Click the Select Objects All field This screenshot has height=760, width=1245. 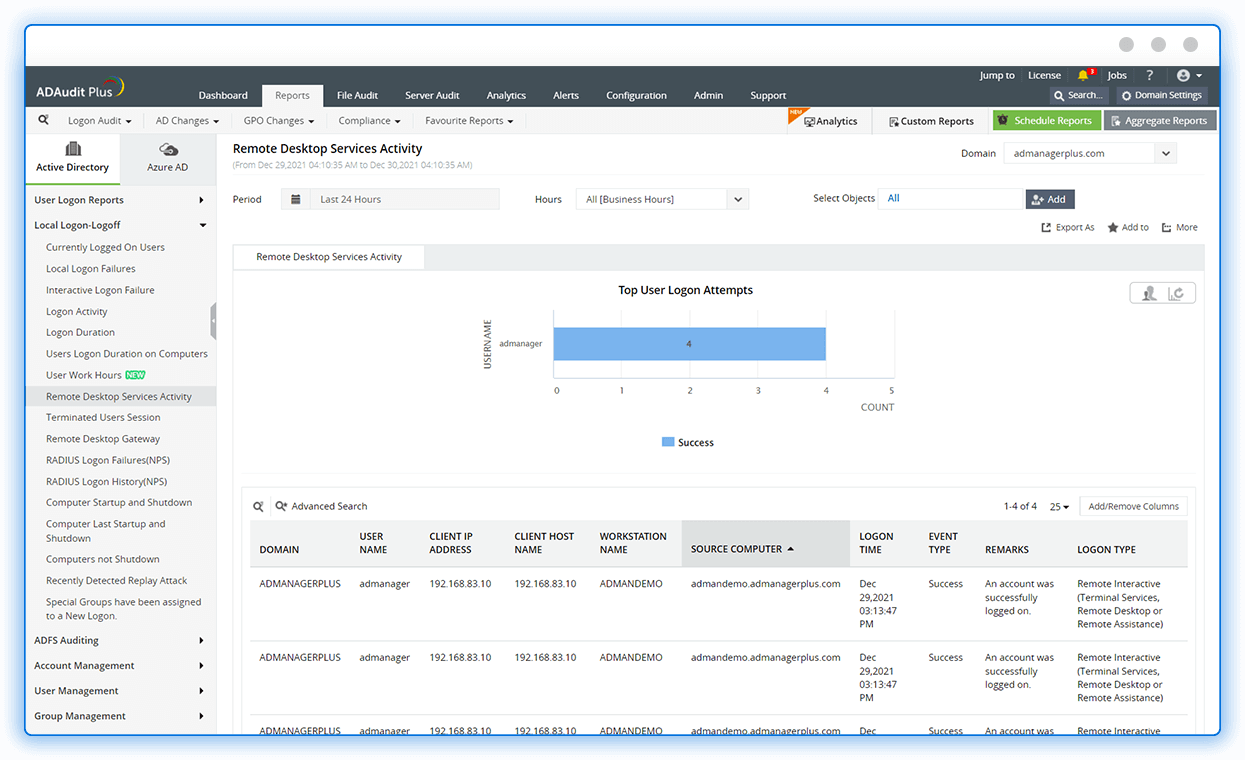pos(951,199)
